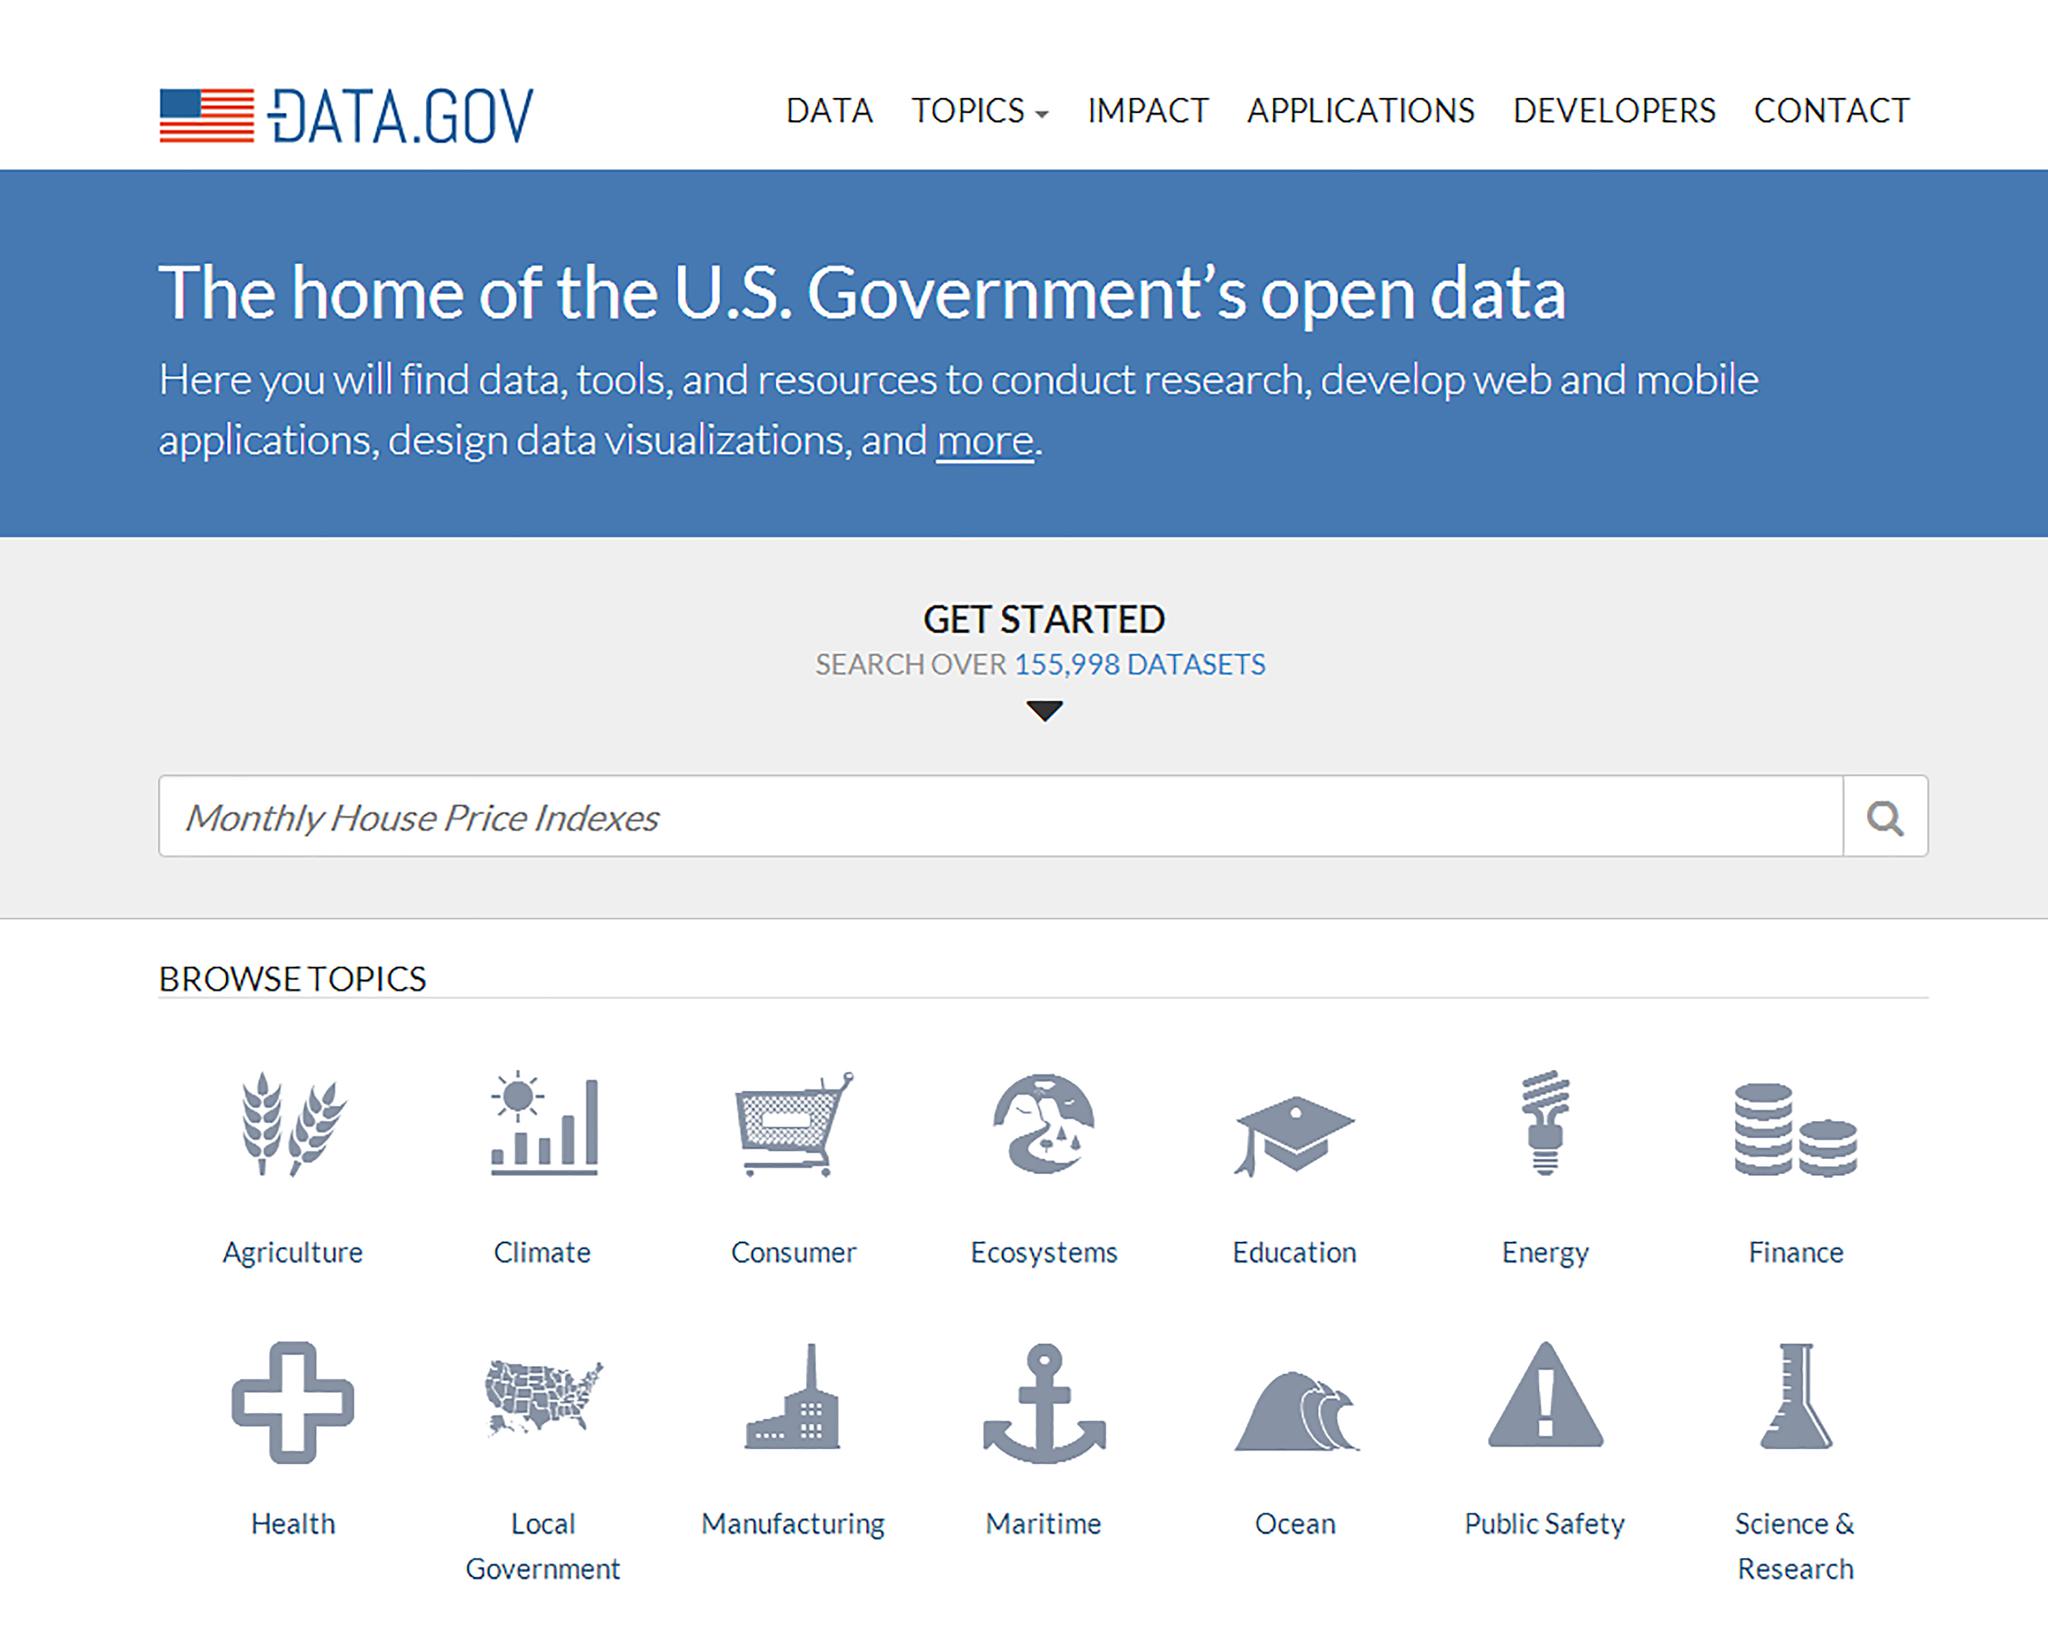Select the Energy light bulb icon

[1545, 1124]
